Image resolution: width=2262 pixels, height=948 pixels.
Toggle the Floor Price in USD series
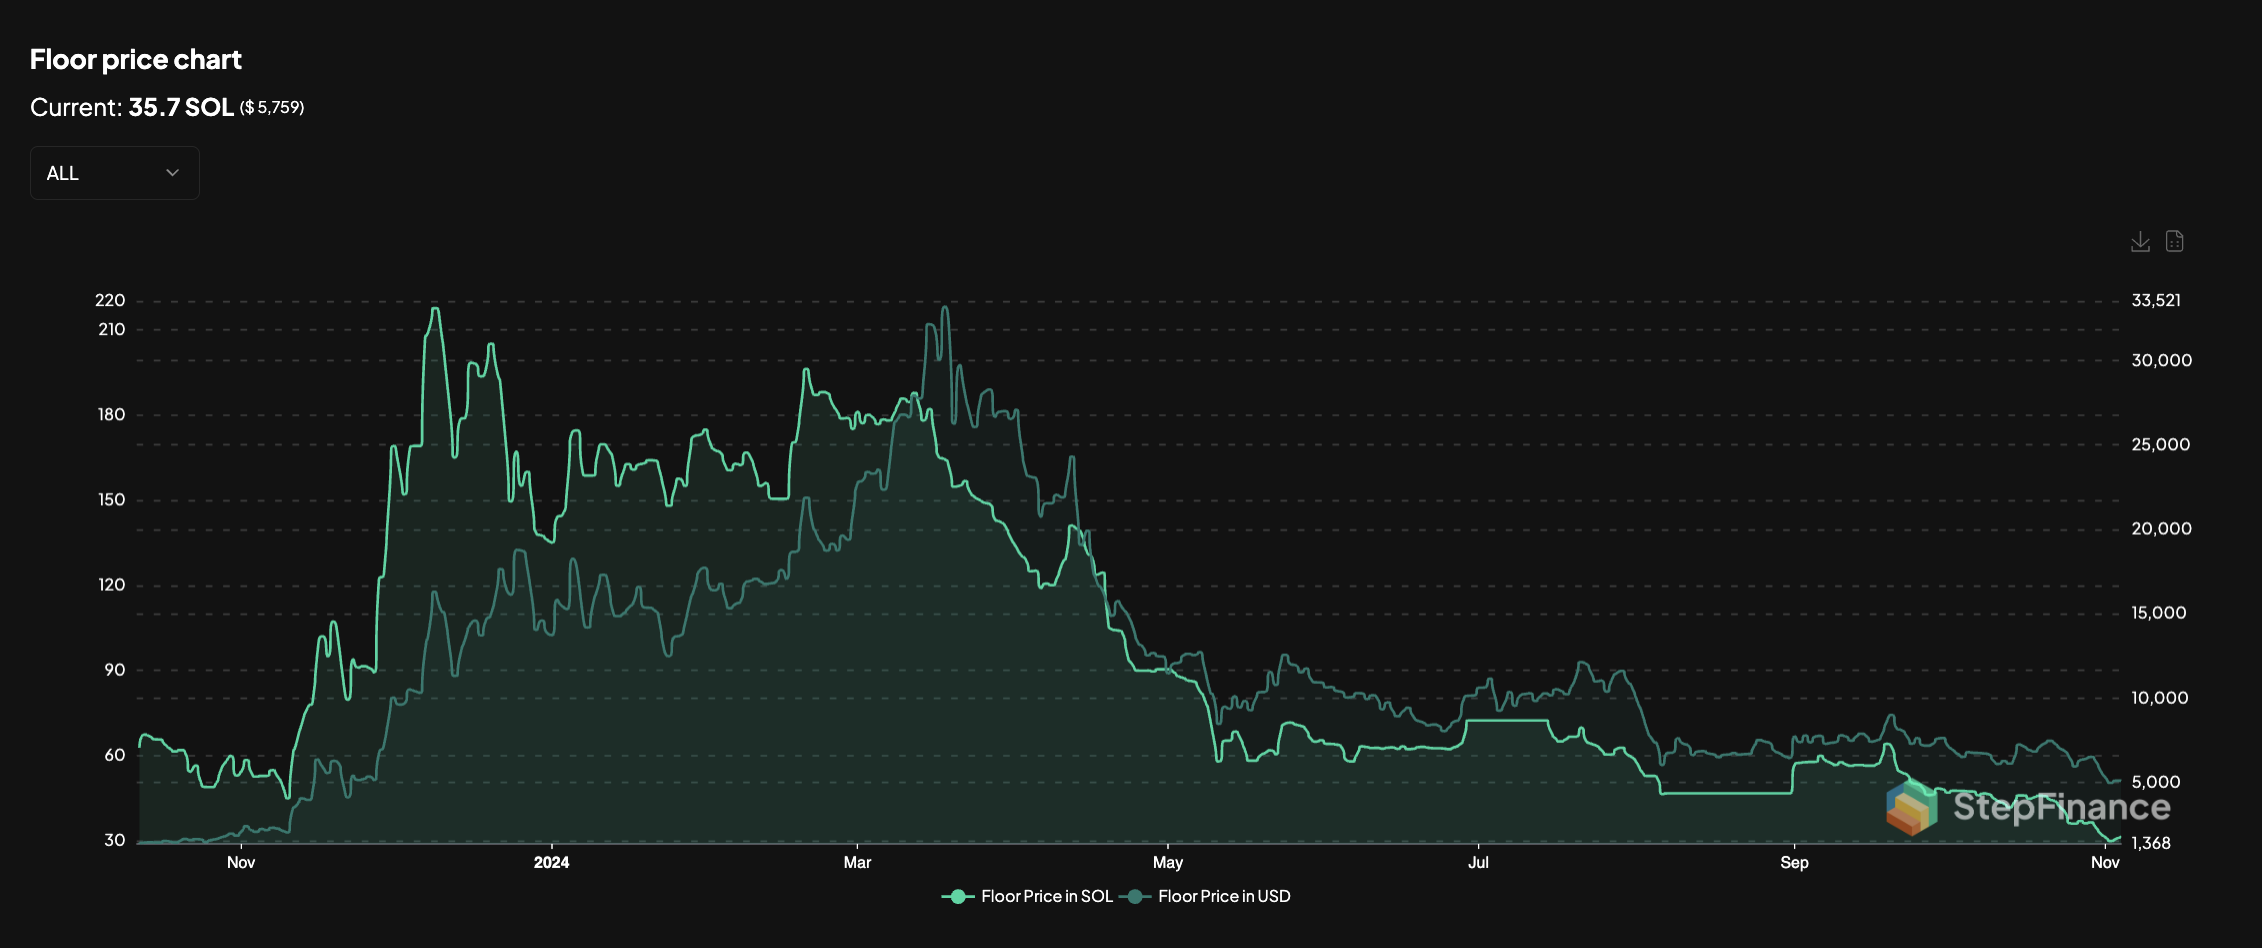click(x=1223, y=896)
